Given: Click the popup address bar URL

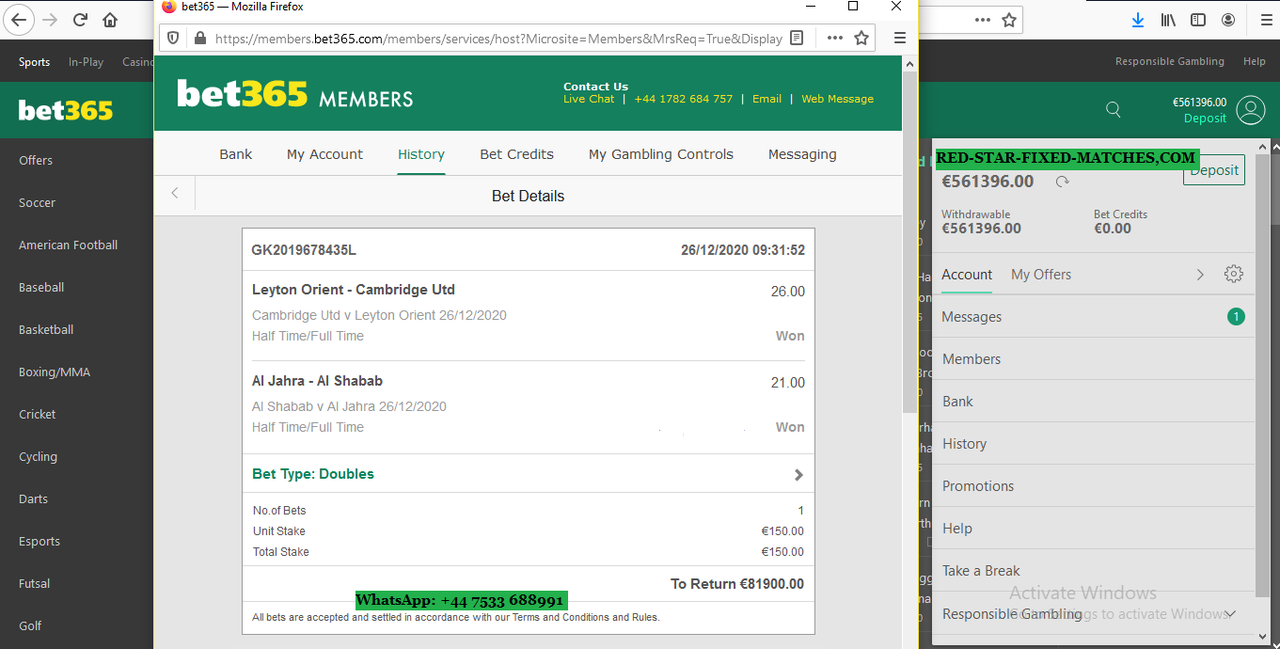Looking at the screenshot, I should tap(498, 39).
